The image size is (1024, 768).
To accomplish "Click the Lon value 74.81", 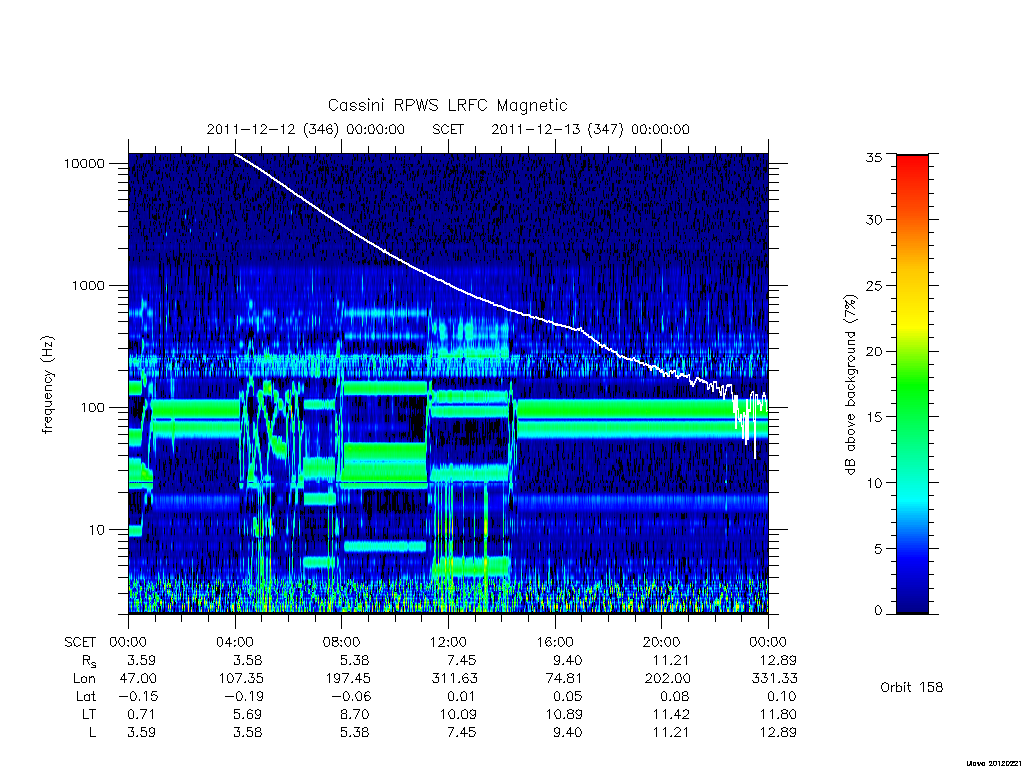I will (564, 679).
